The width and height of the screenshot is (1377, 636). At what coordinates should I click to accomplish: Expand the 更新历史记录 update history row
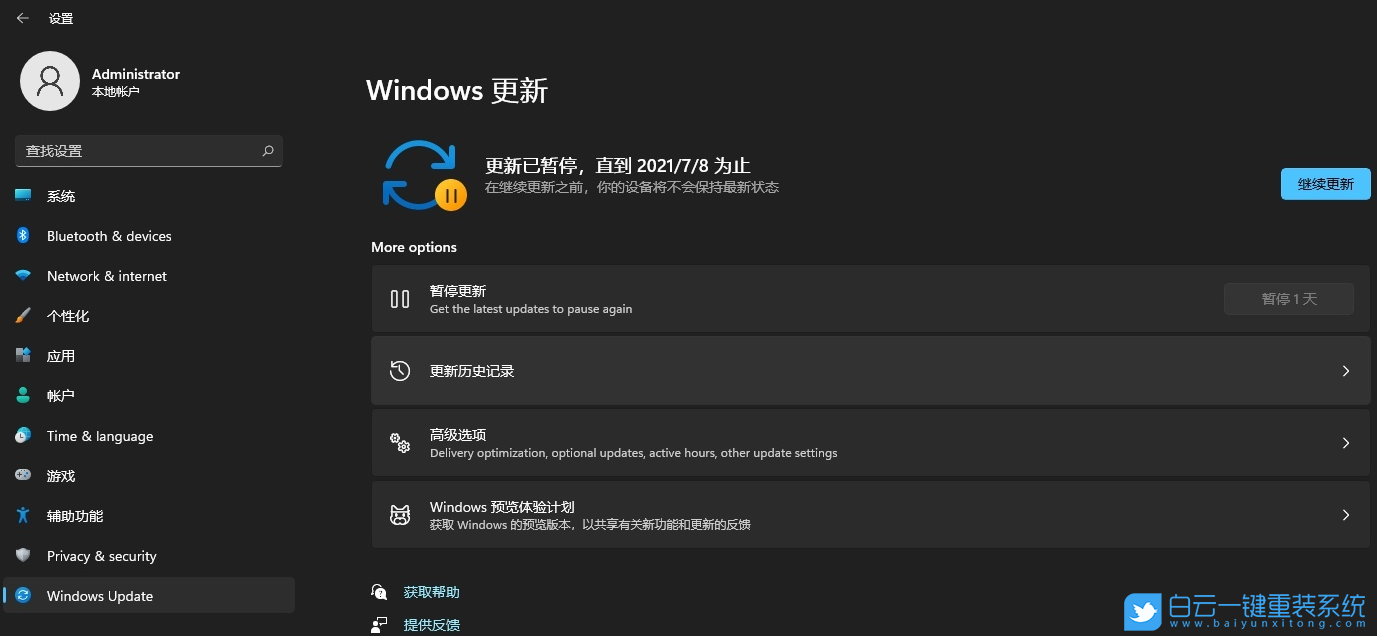coord(870,370)
